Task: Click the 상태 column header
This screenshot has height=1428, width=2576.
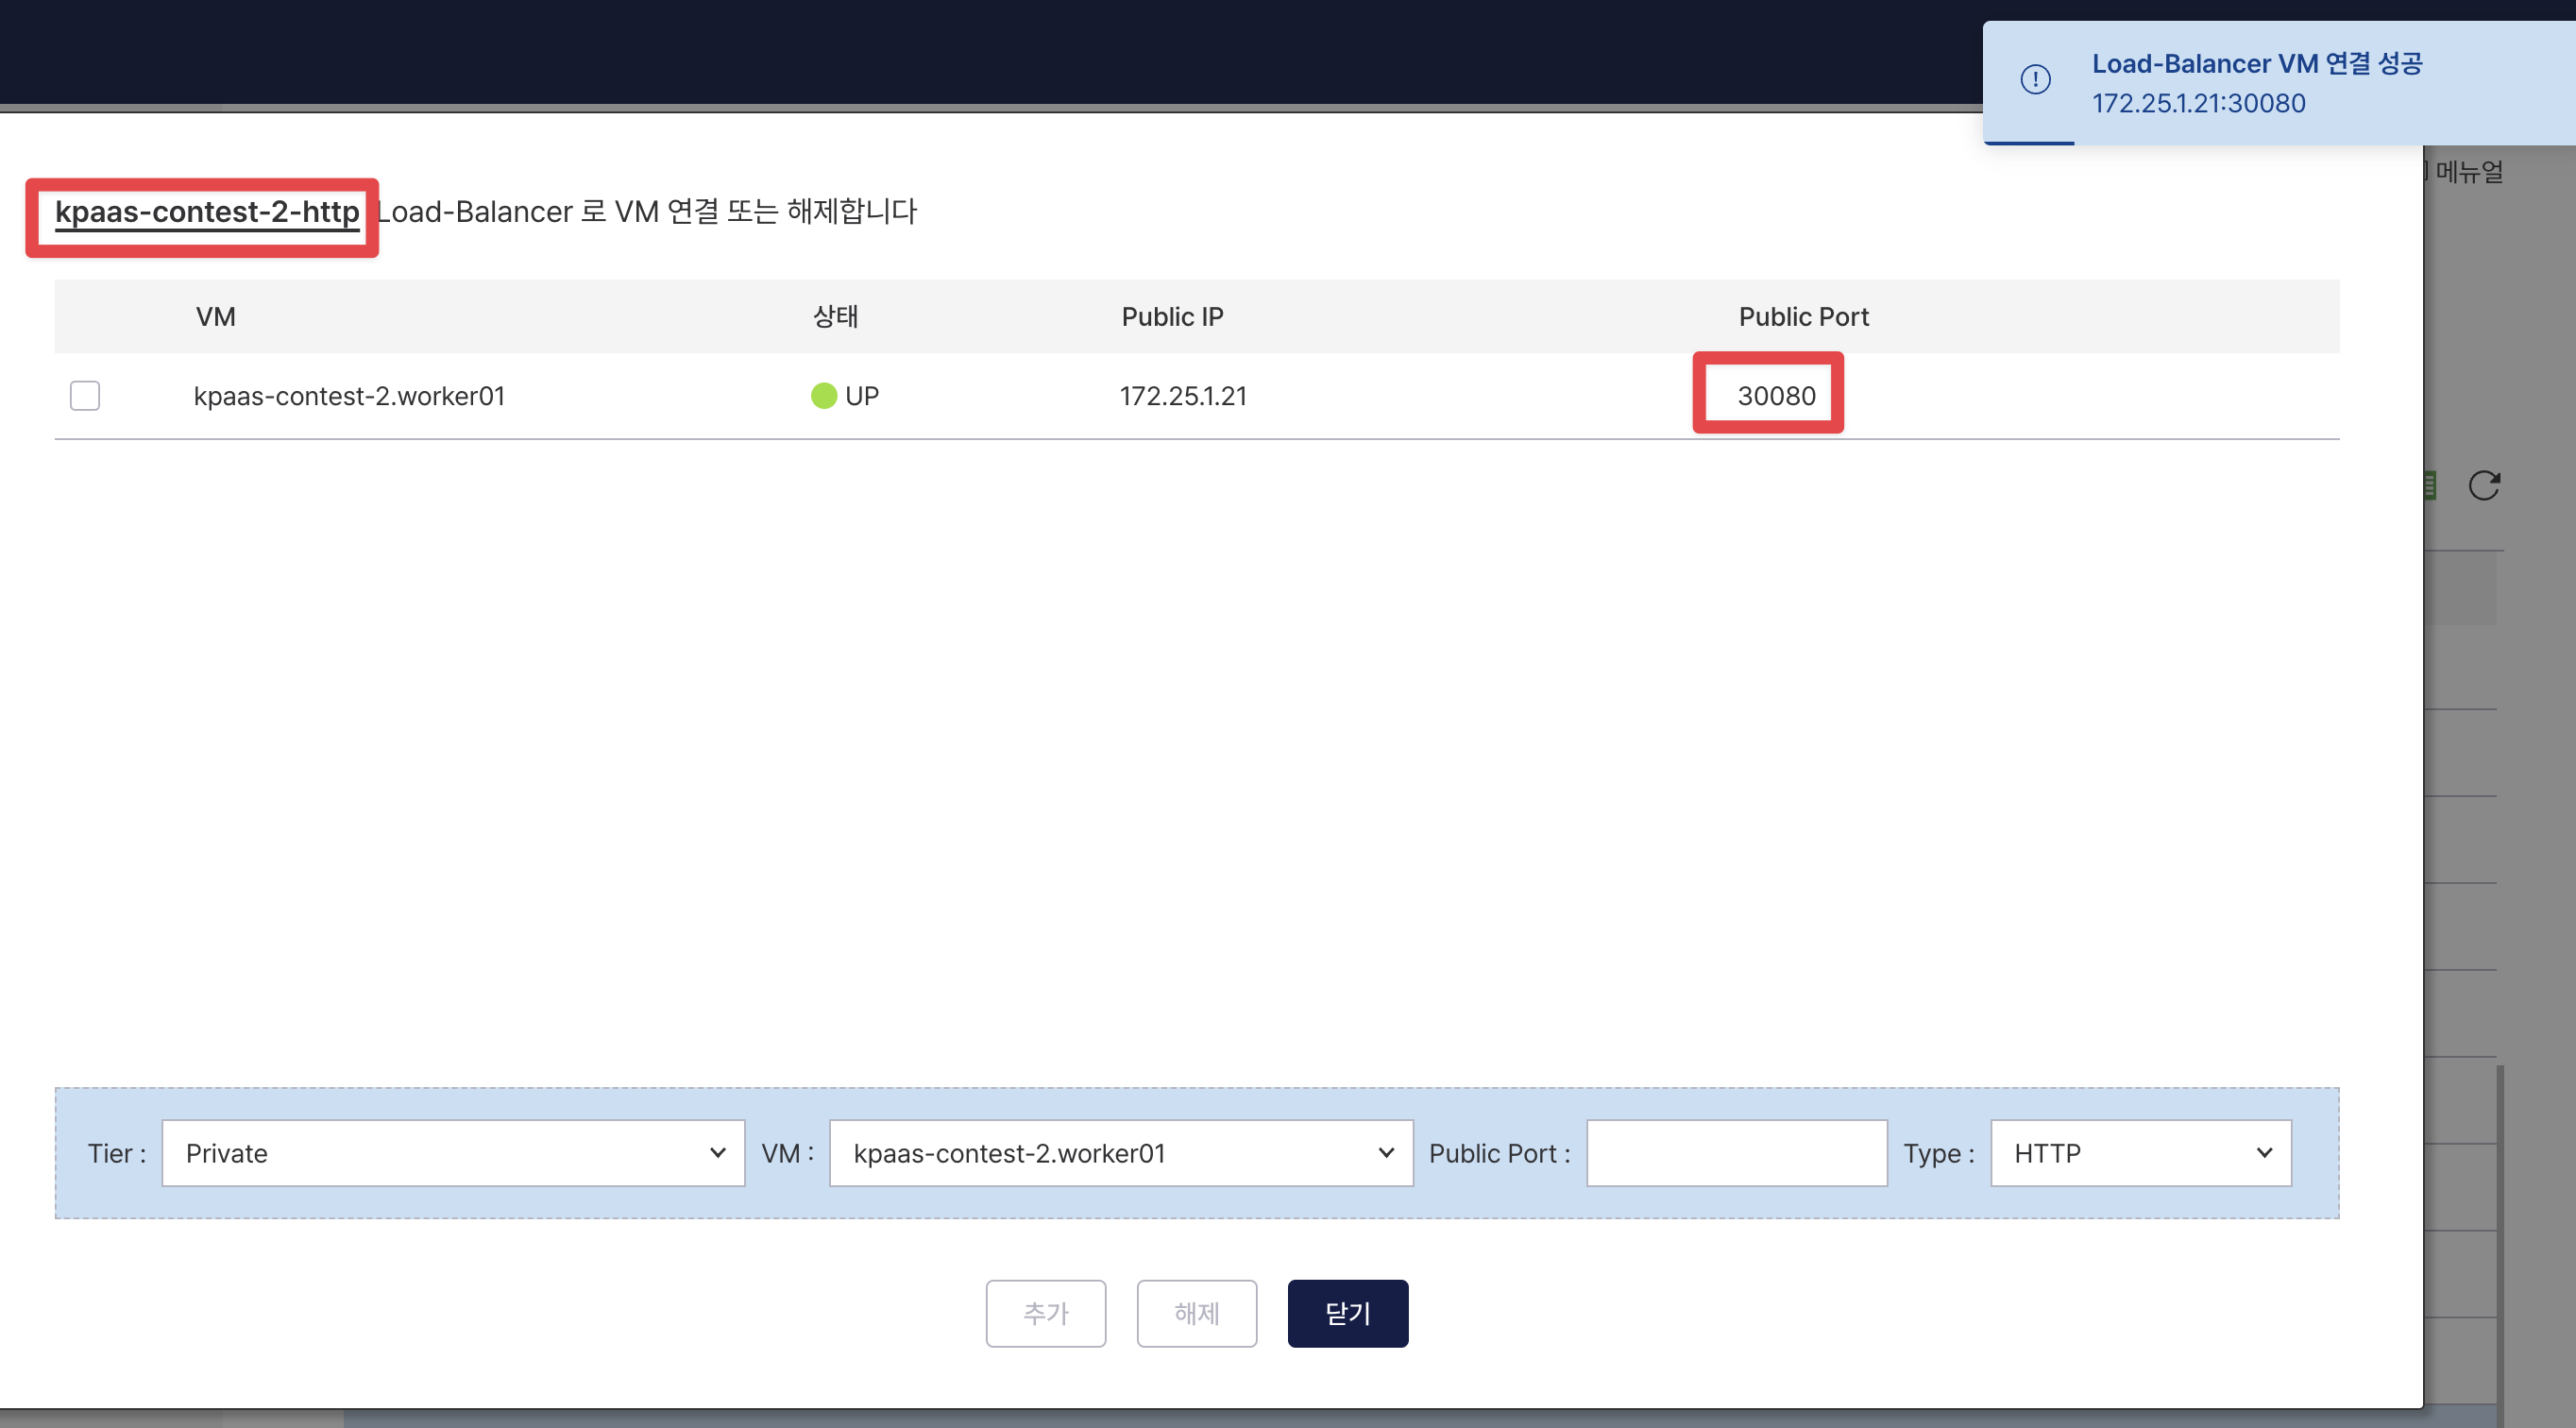Action: click(835, 317)
